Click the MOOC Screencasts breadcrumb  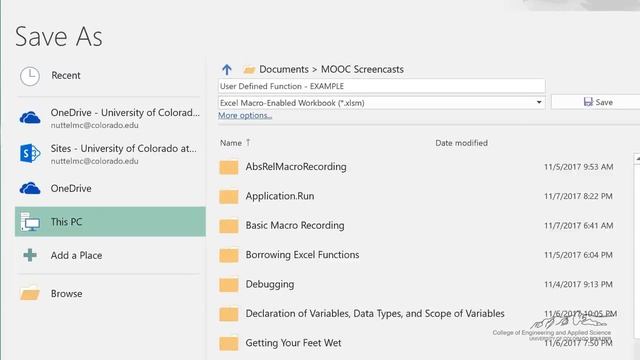tap(362, 69)
